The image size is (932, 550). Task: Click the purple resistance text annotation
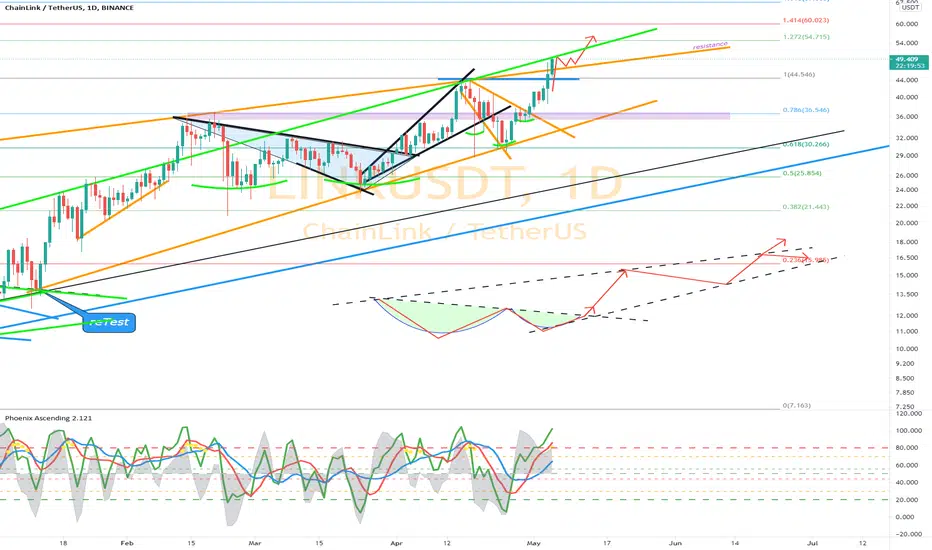click(x=710, y=45)
